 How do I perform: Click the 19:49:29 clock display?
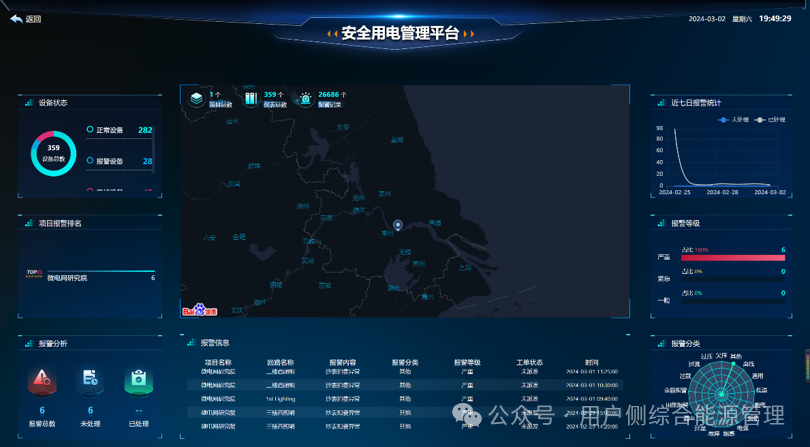pyautogui.click(x=775, y=19)
